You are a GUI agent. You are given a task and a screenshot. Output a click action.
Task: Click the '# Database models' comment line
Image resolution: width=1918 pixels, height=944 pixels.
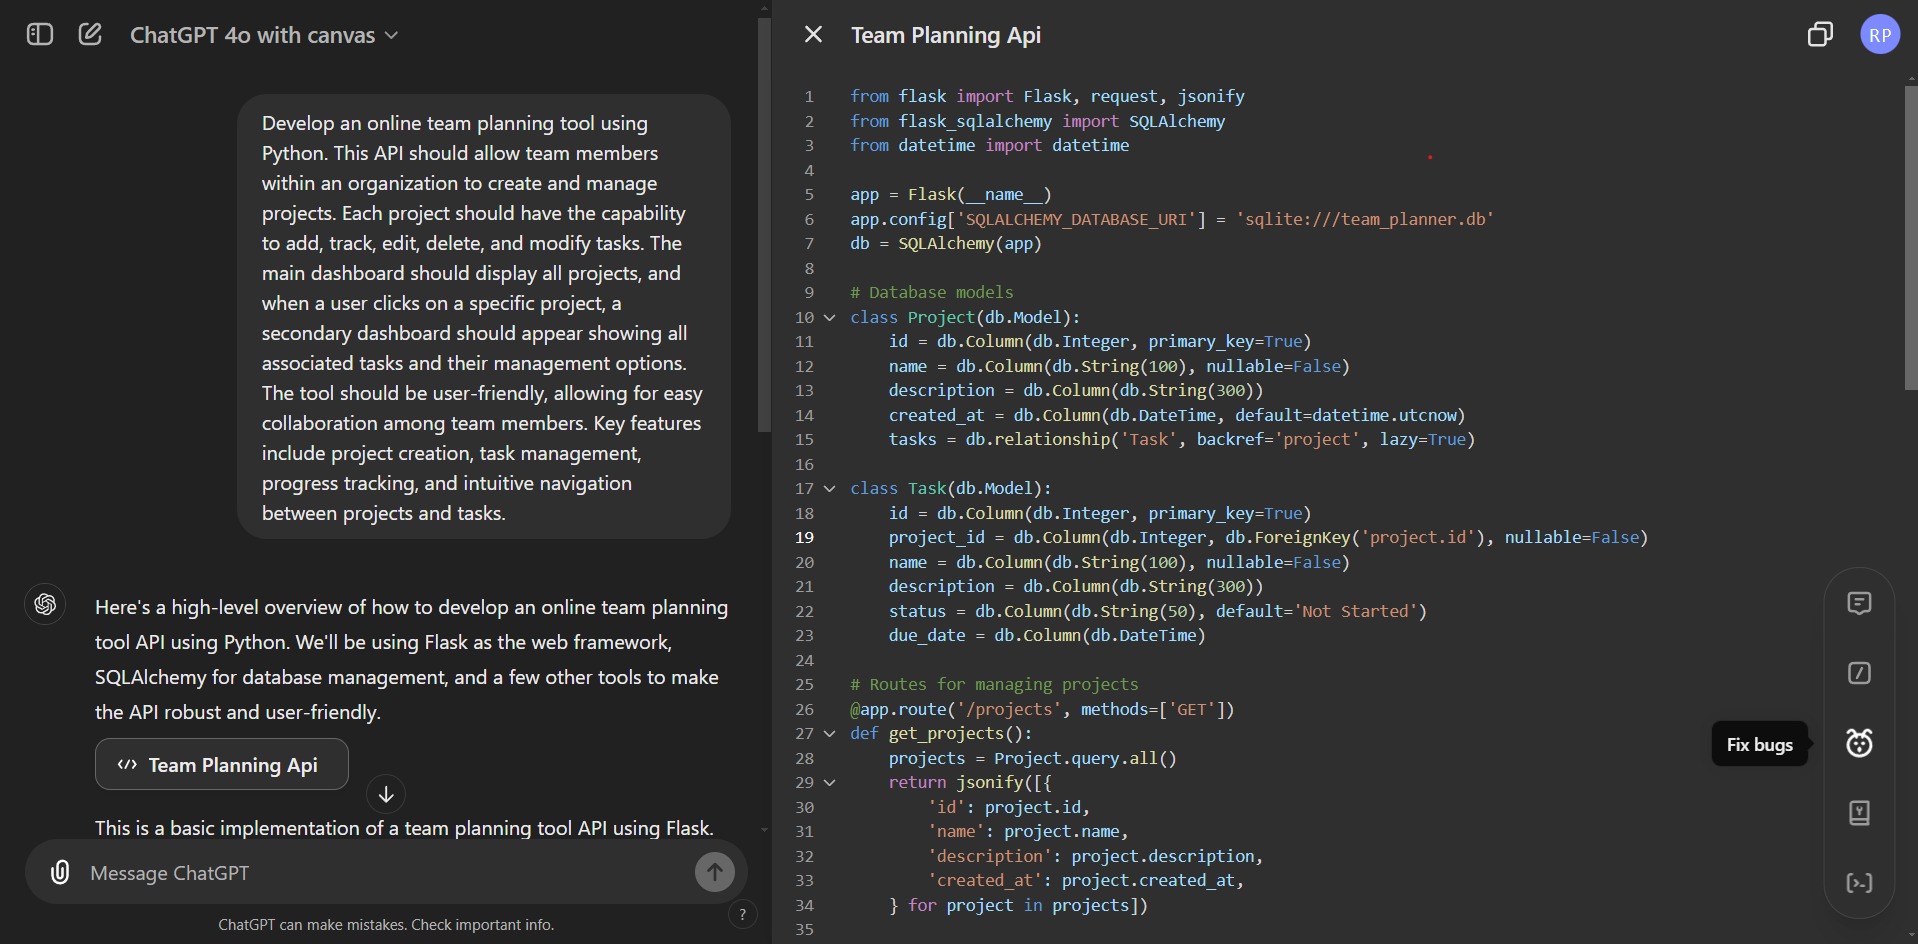click(931, 292)
